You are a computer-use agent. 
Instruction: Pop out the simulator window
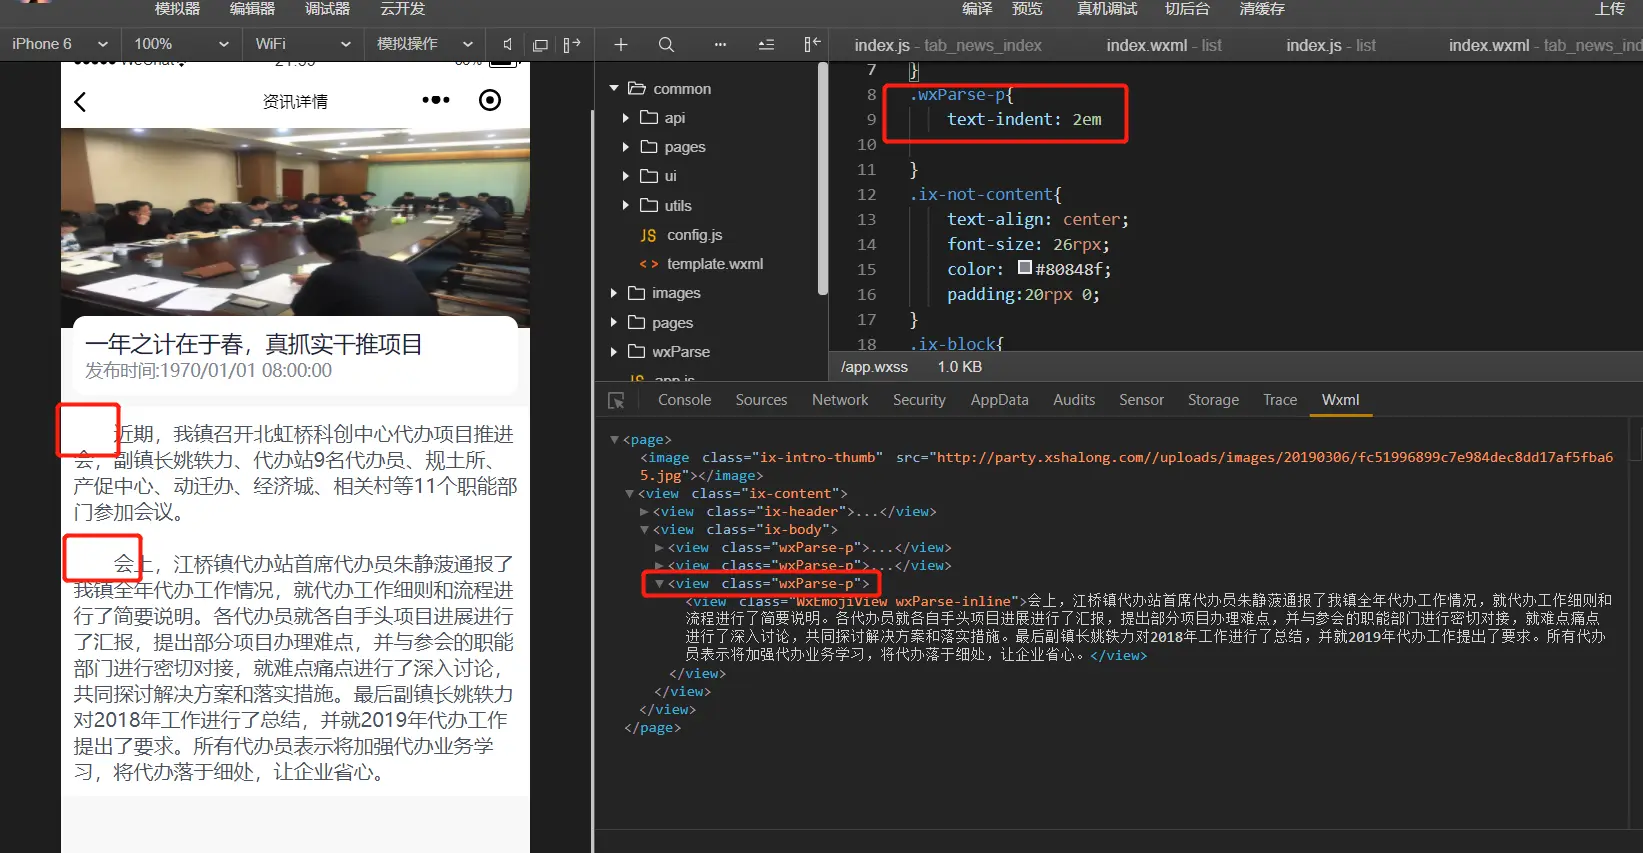(x=540, y=44)
